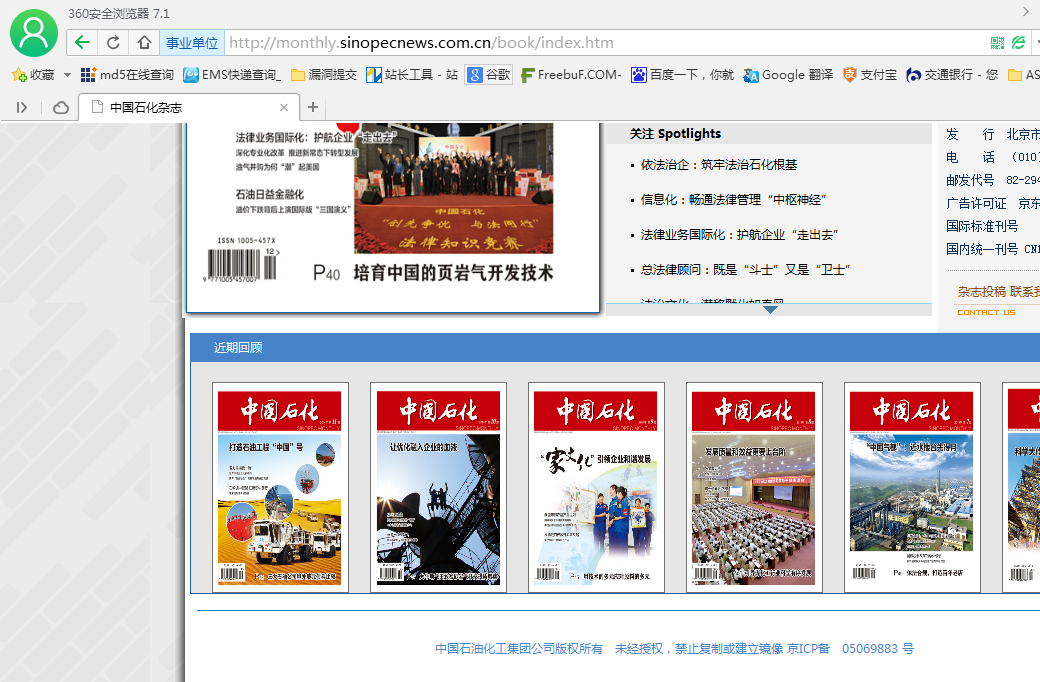This screenshot has width=1040, height=682.
Task: Click the 京ICP备 05069883 号 footer text
Action: pyautogui.click(x=850, y=649)
